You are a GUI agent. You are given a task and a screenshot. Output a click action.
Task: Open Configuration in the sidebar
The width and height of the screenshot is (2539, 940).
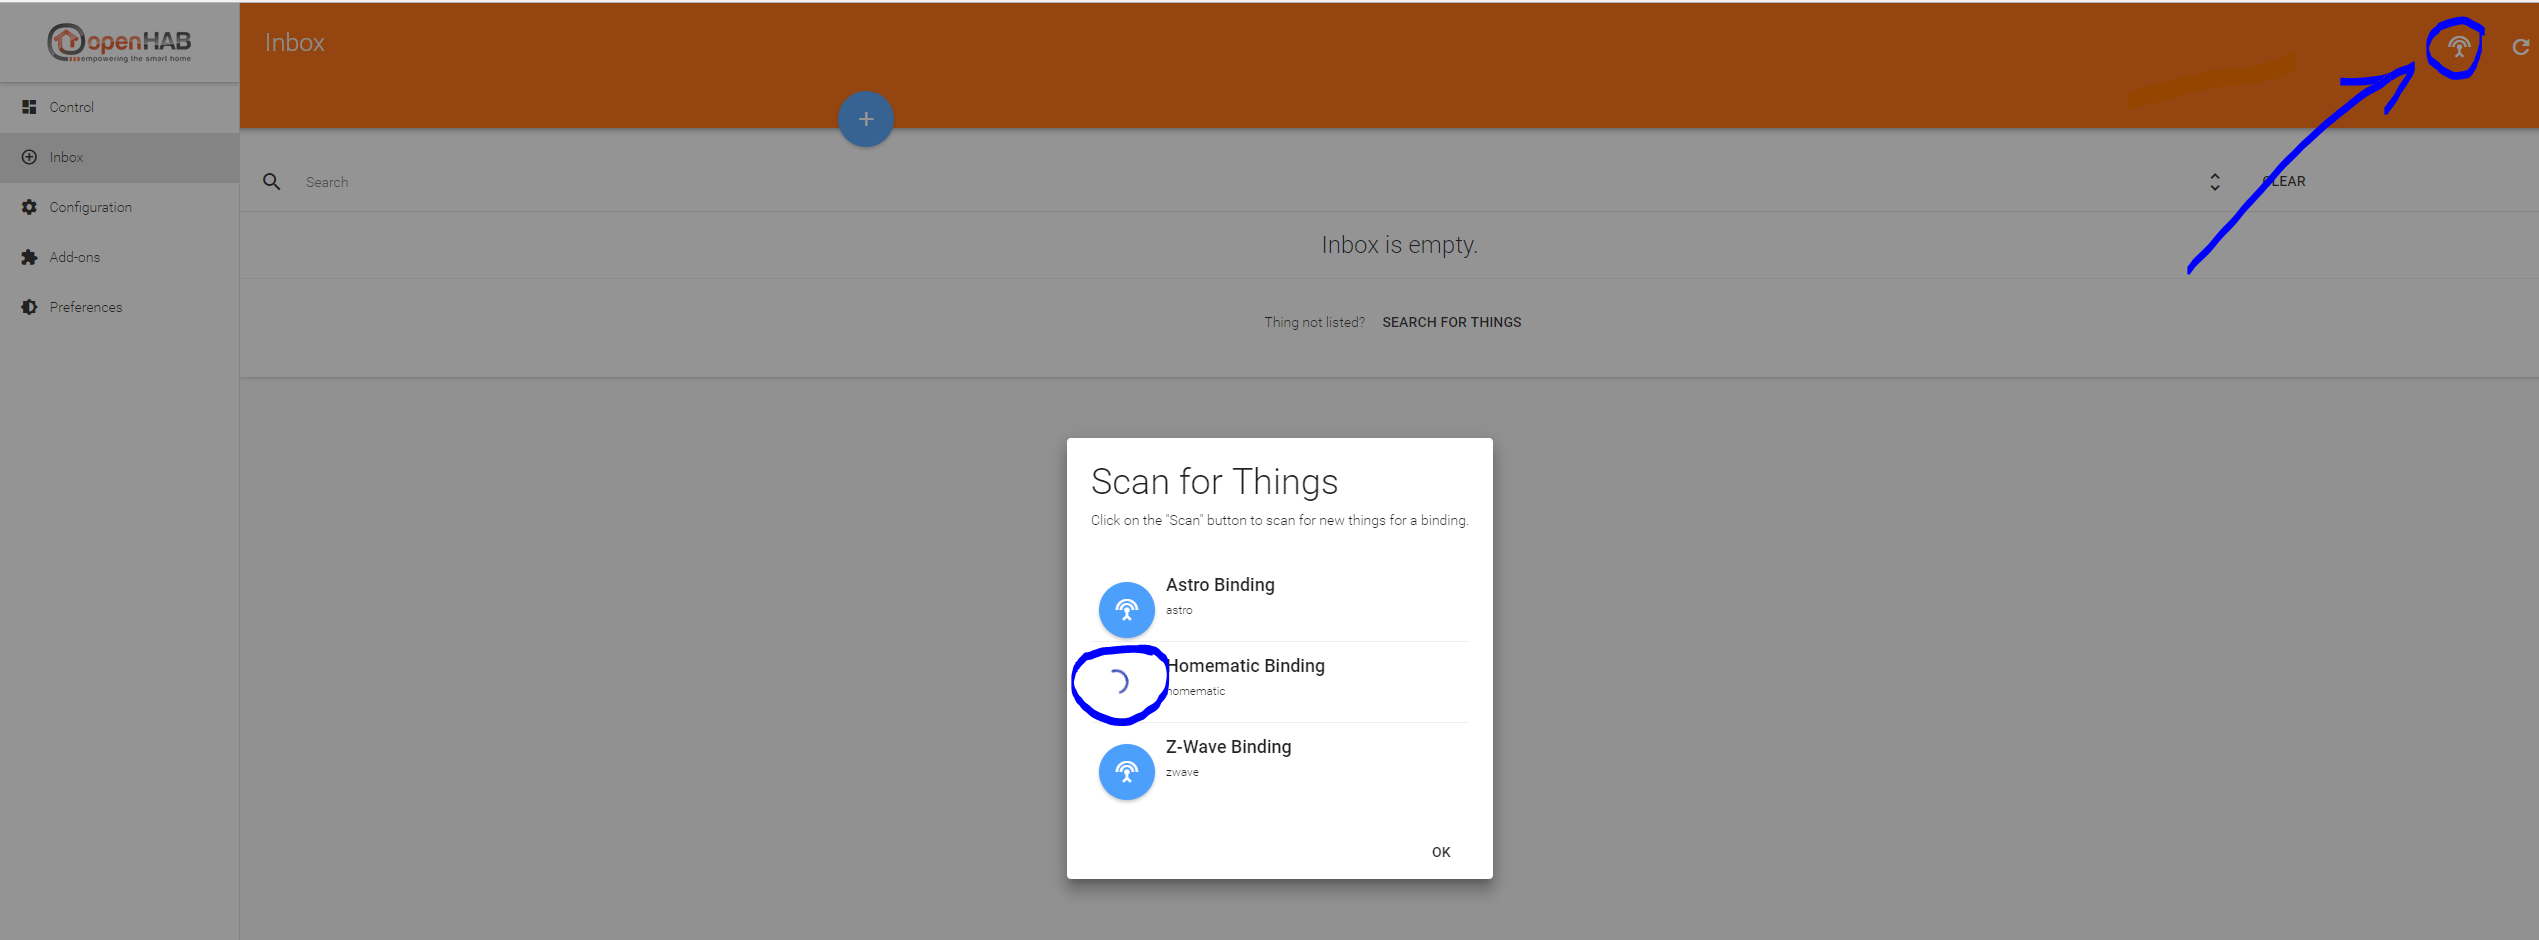pyautogui.click(x=119, y=207)
